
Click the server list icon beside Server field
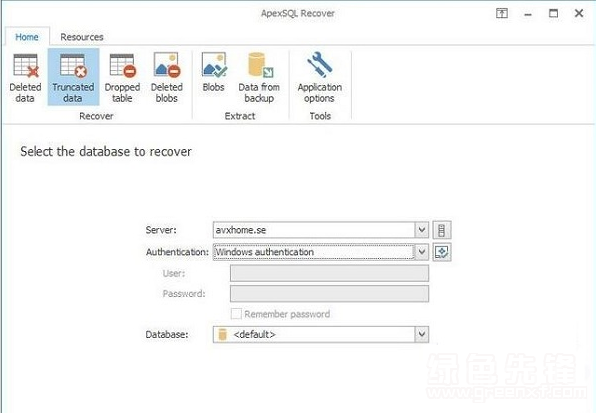(x=442, y=230)
